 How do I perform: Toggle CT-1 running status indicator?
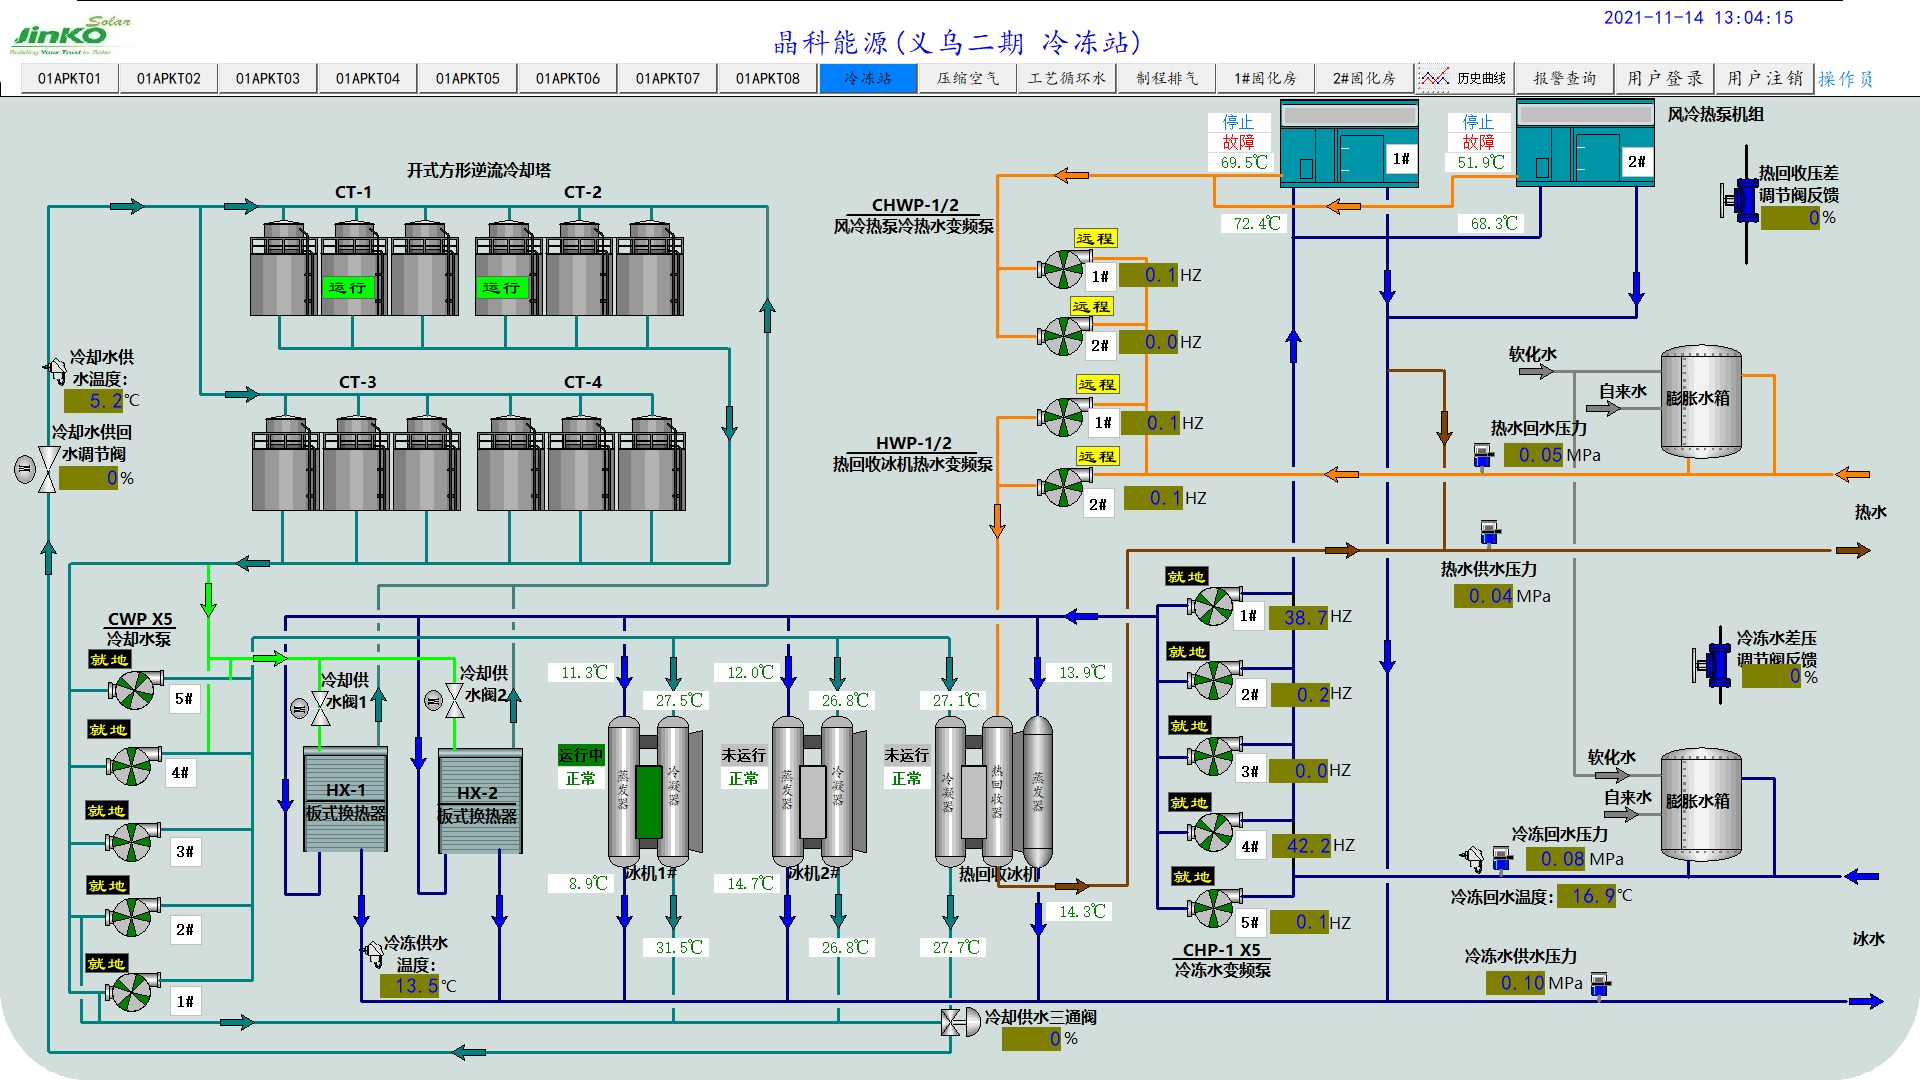point(347,288)
